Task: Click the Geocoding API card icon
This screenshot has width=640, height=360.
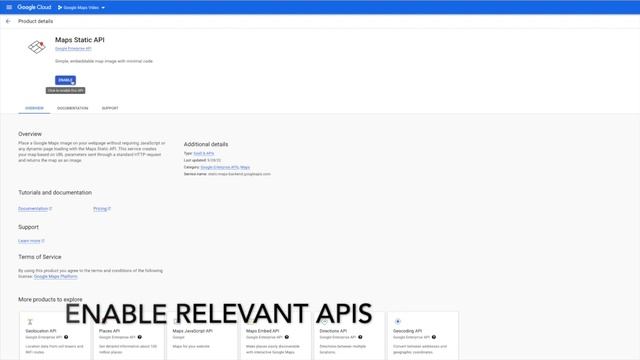Action: click(398, 322)
